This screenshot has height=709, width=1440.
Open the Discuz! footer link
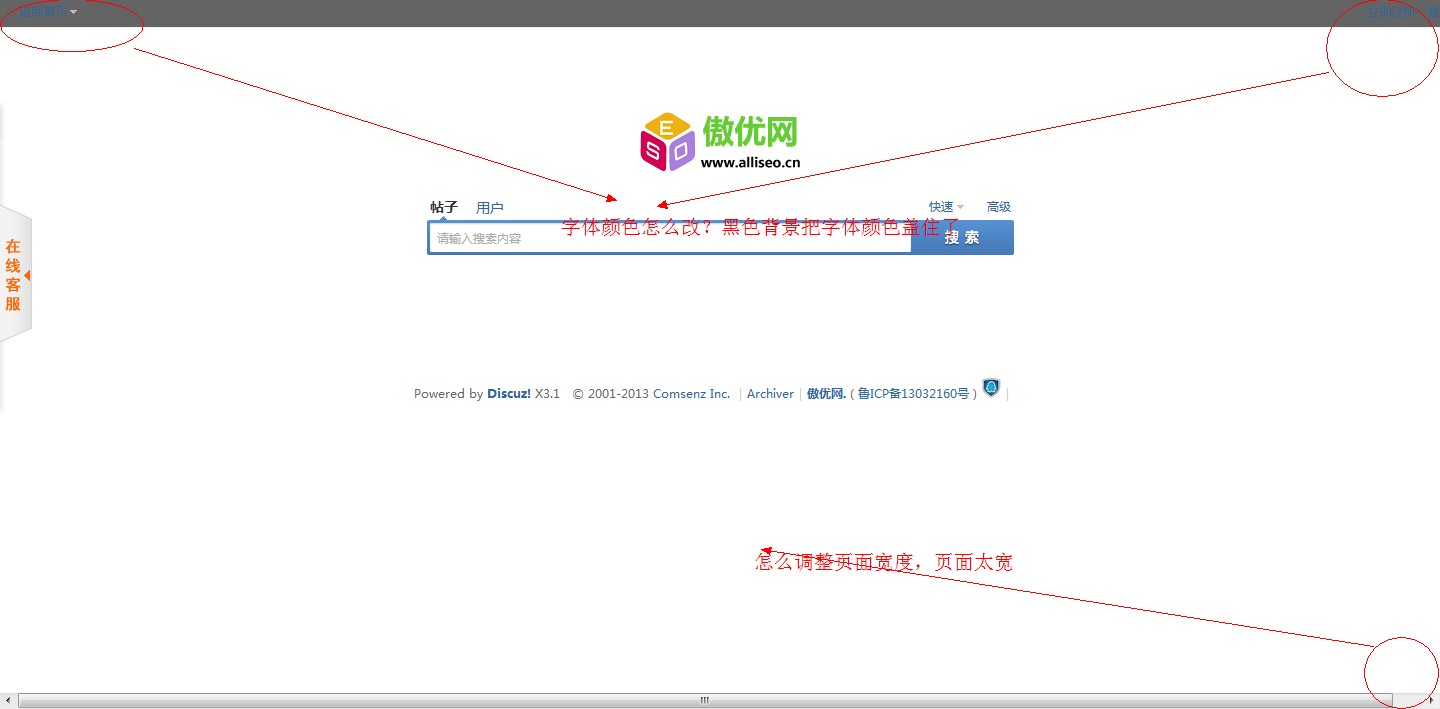pos(509,394)
